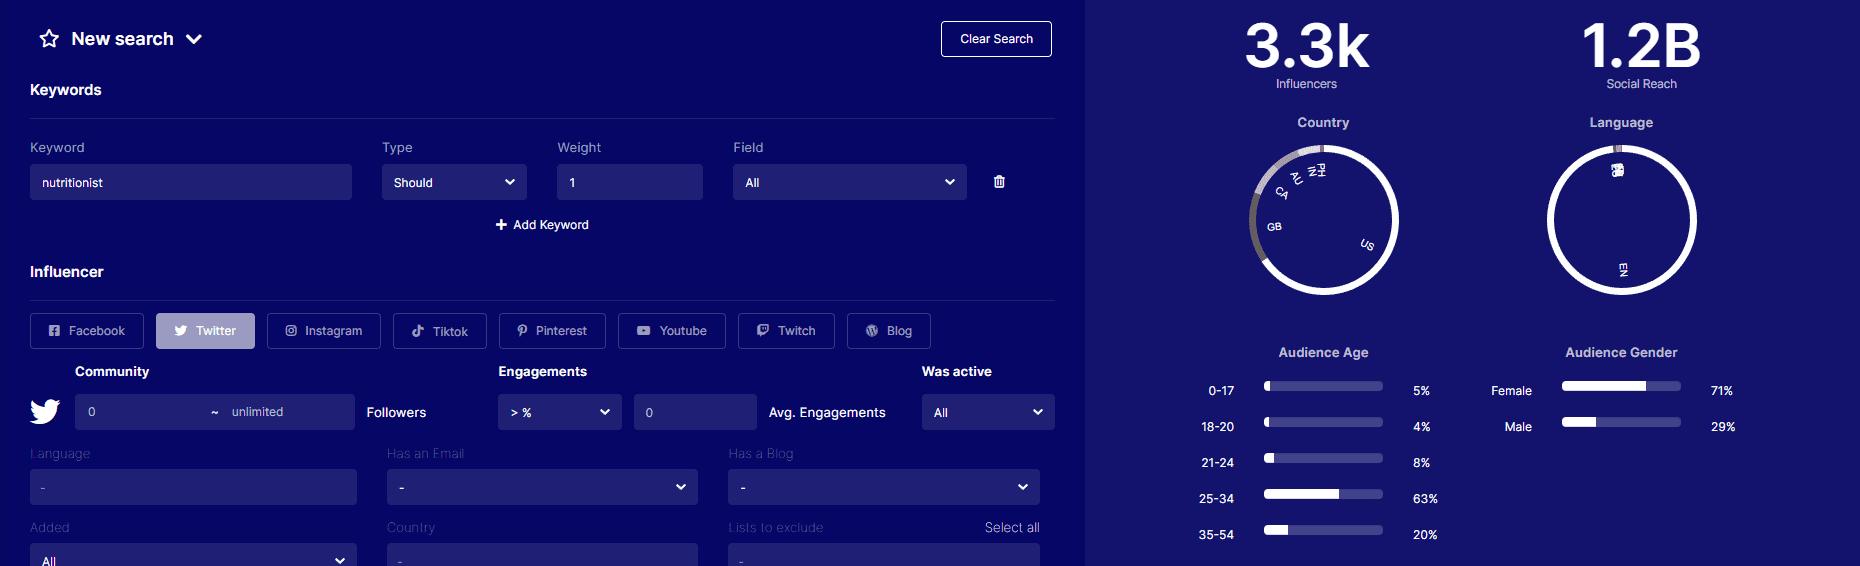Click the star favorite icon beside New search
Screen dimensions: 1860x566
click(x=49, y=39)
